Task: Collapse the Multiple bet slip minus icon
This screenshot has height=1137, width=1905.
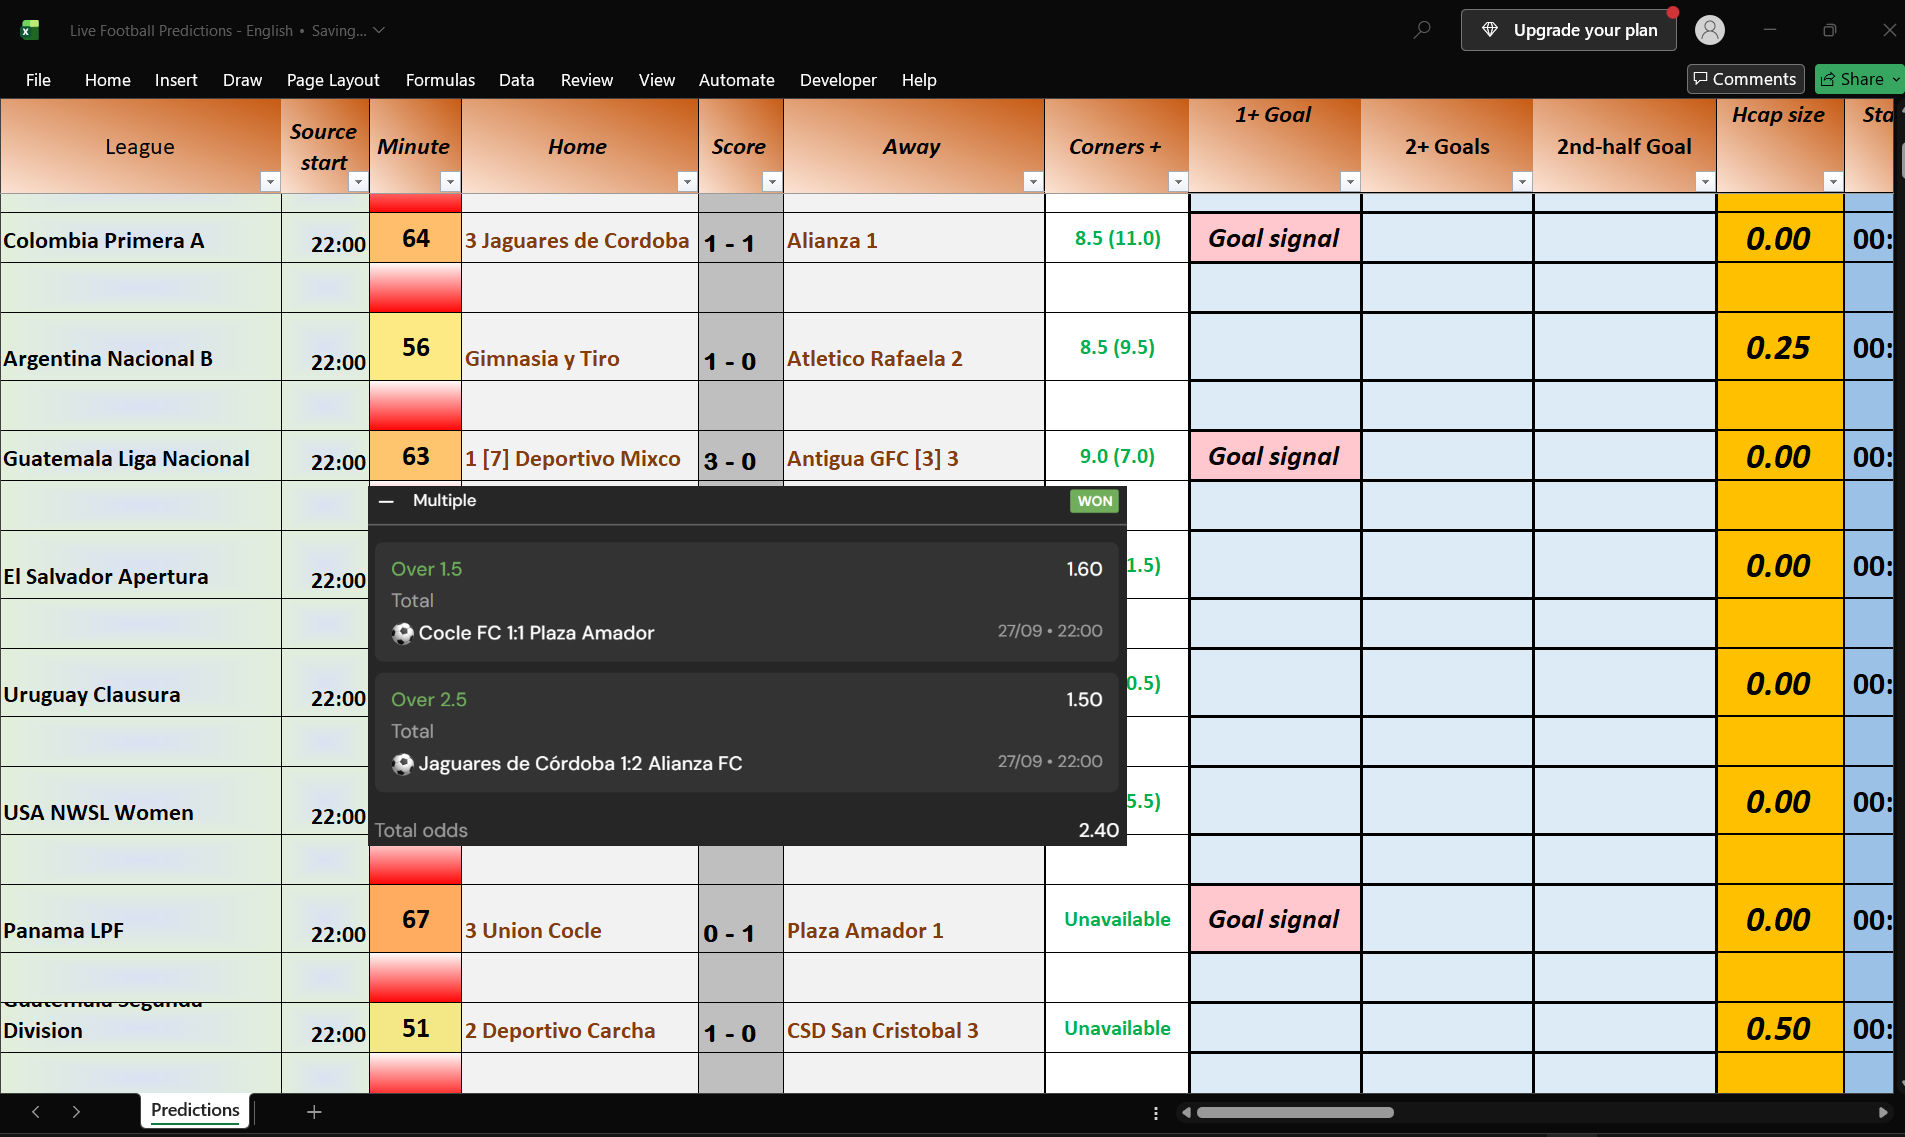Action: (x=387, y=501)
